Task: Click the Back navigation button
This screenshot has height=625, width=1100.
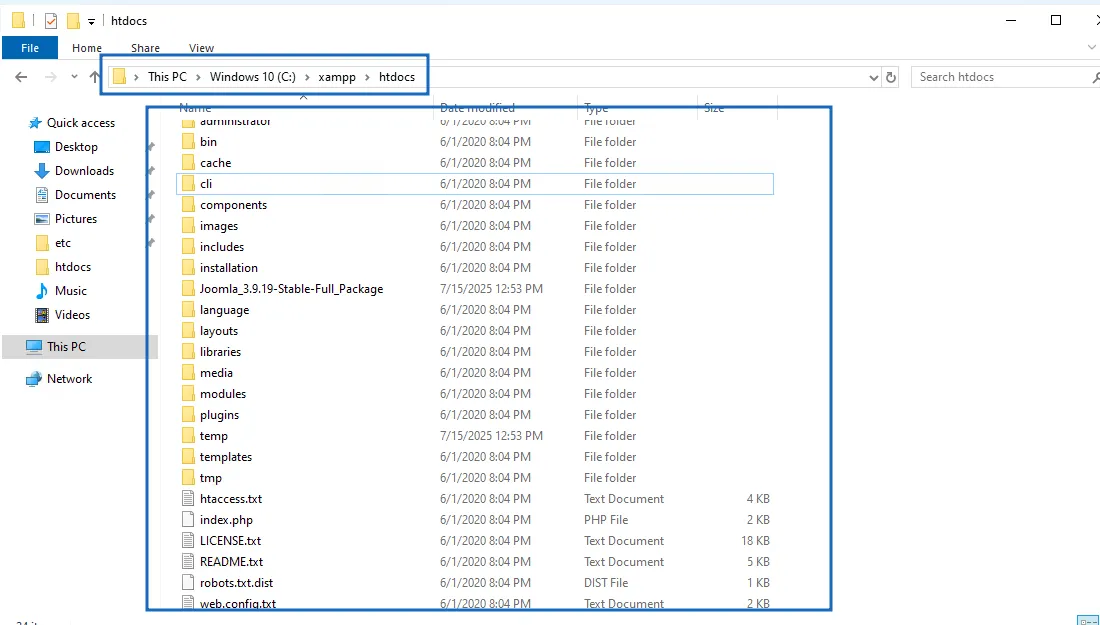Action: click(20, 76)
